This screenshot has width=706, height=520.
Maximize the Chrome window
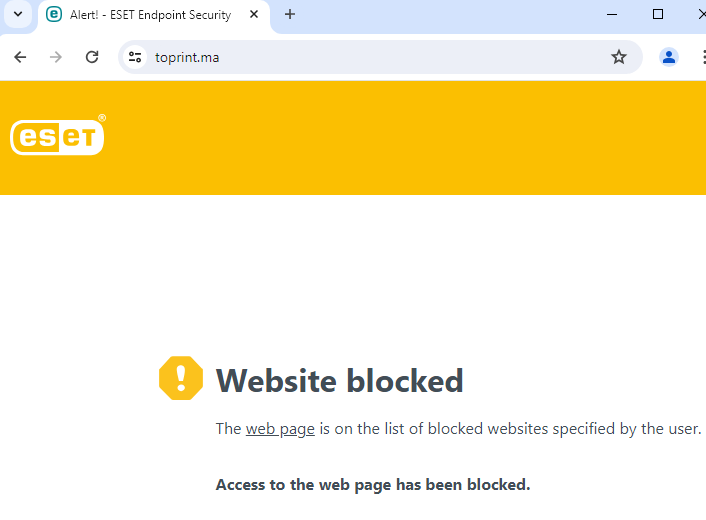tap(658, 14)
